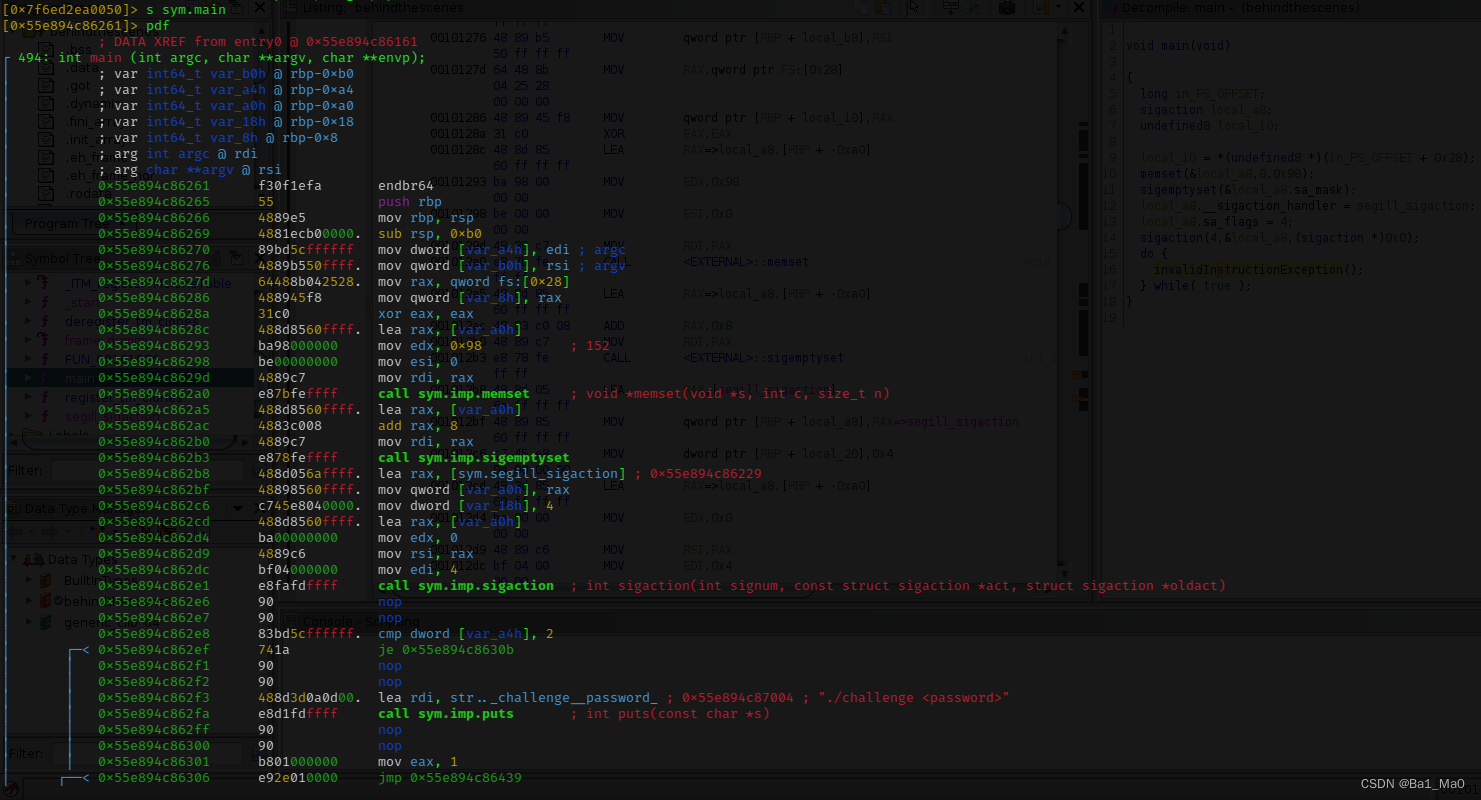Click the 'arg char **argv @ rsi' line
The height and width of the screenshot is (800, 1481).
click(x=190, y=169)
